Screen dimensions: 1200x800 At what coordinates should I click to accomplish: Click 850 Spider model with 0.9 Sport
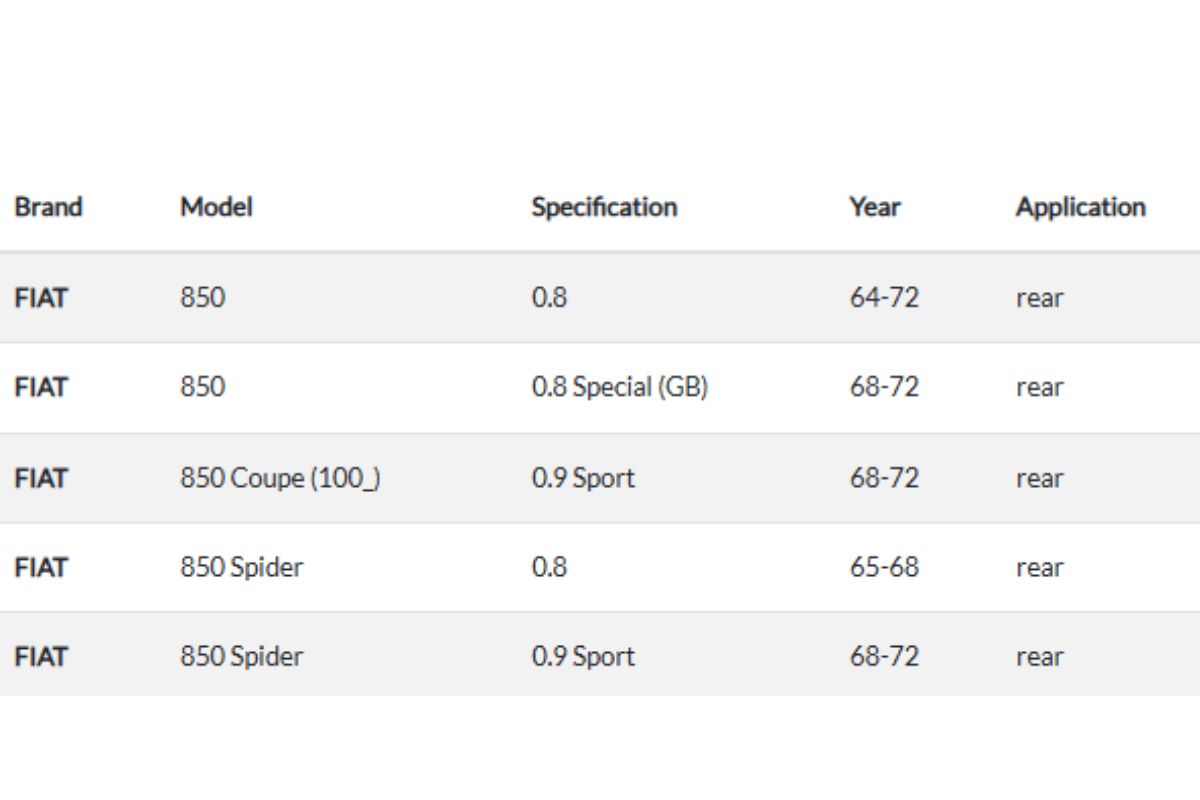(x=241, y=656)
